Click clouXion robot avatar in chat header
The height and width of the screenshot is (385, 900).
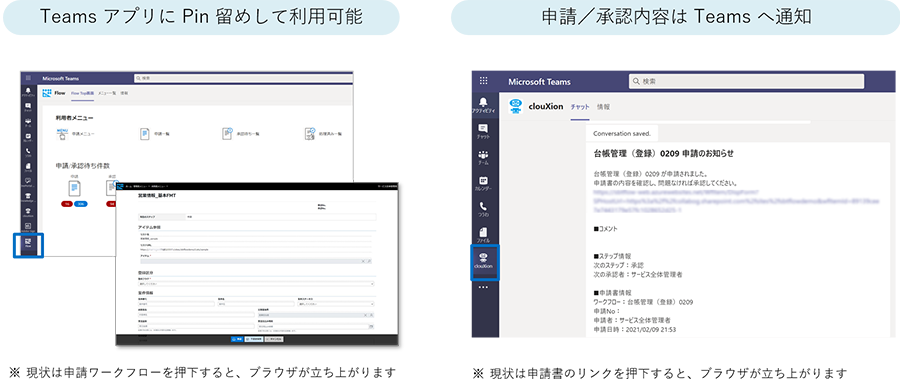click(515, 106)
